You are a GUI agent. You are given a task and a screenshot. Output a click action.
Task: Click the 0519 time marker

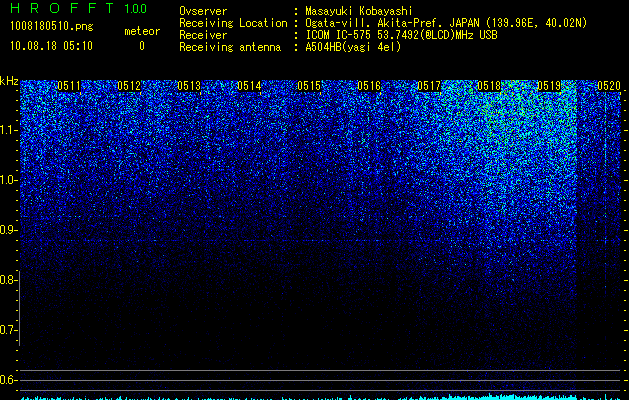(549, 86)
